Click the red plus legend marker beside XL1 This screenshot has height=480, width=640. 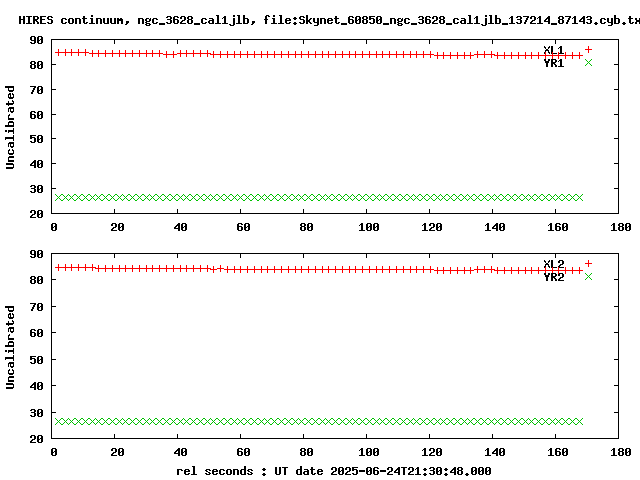(x=588, y=50)
